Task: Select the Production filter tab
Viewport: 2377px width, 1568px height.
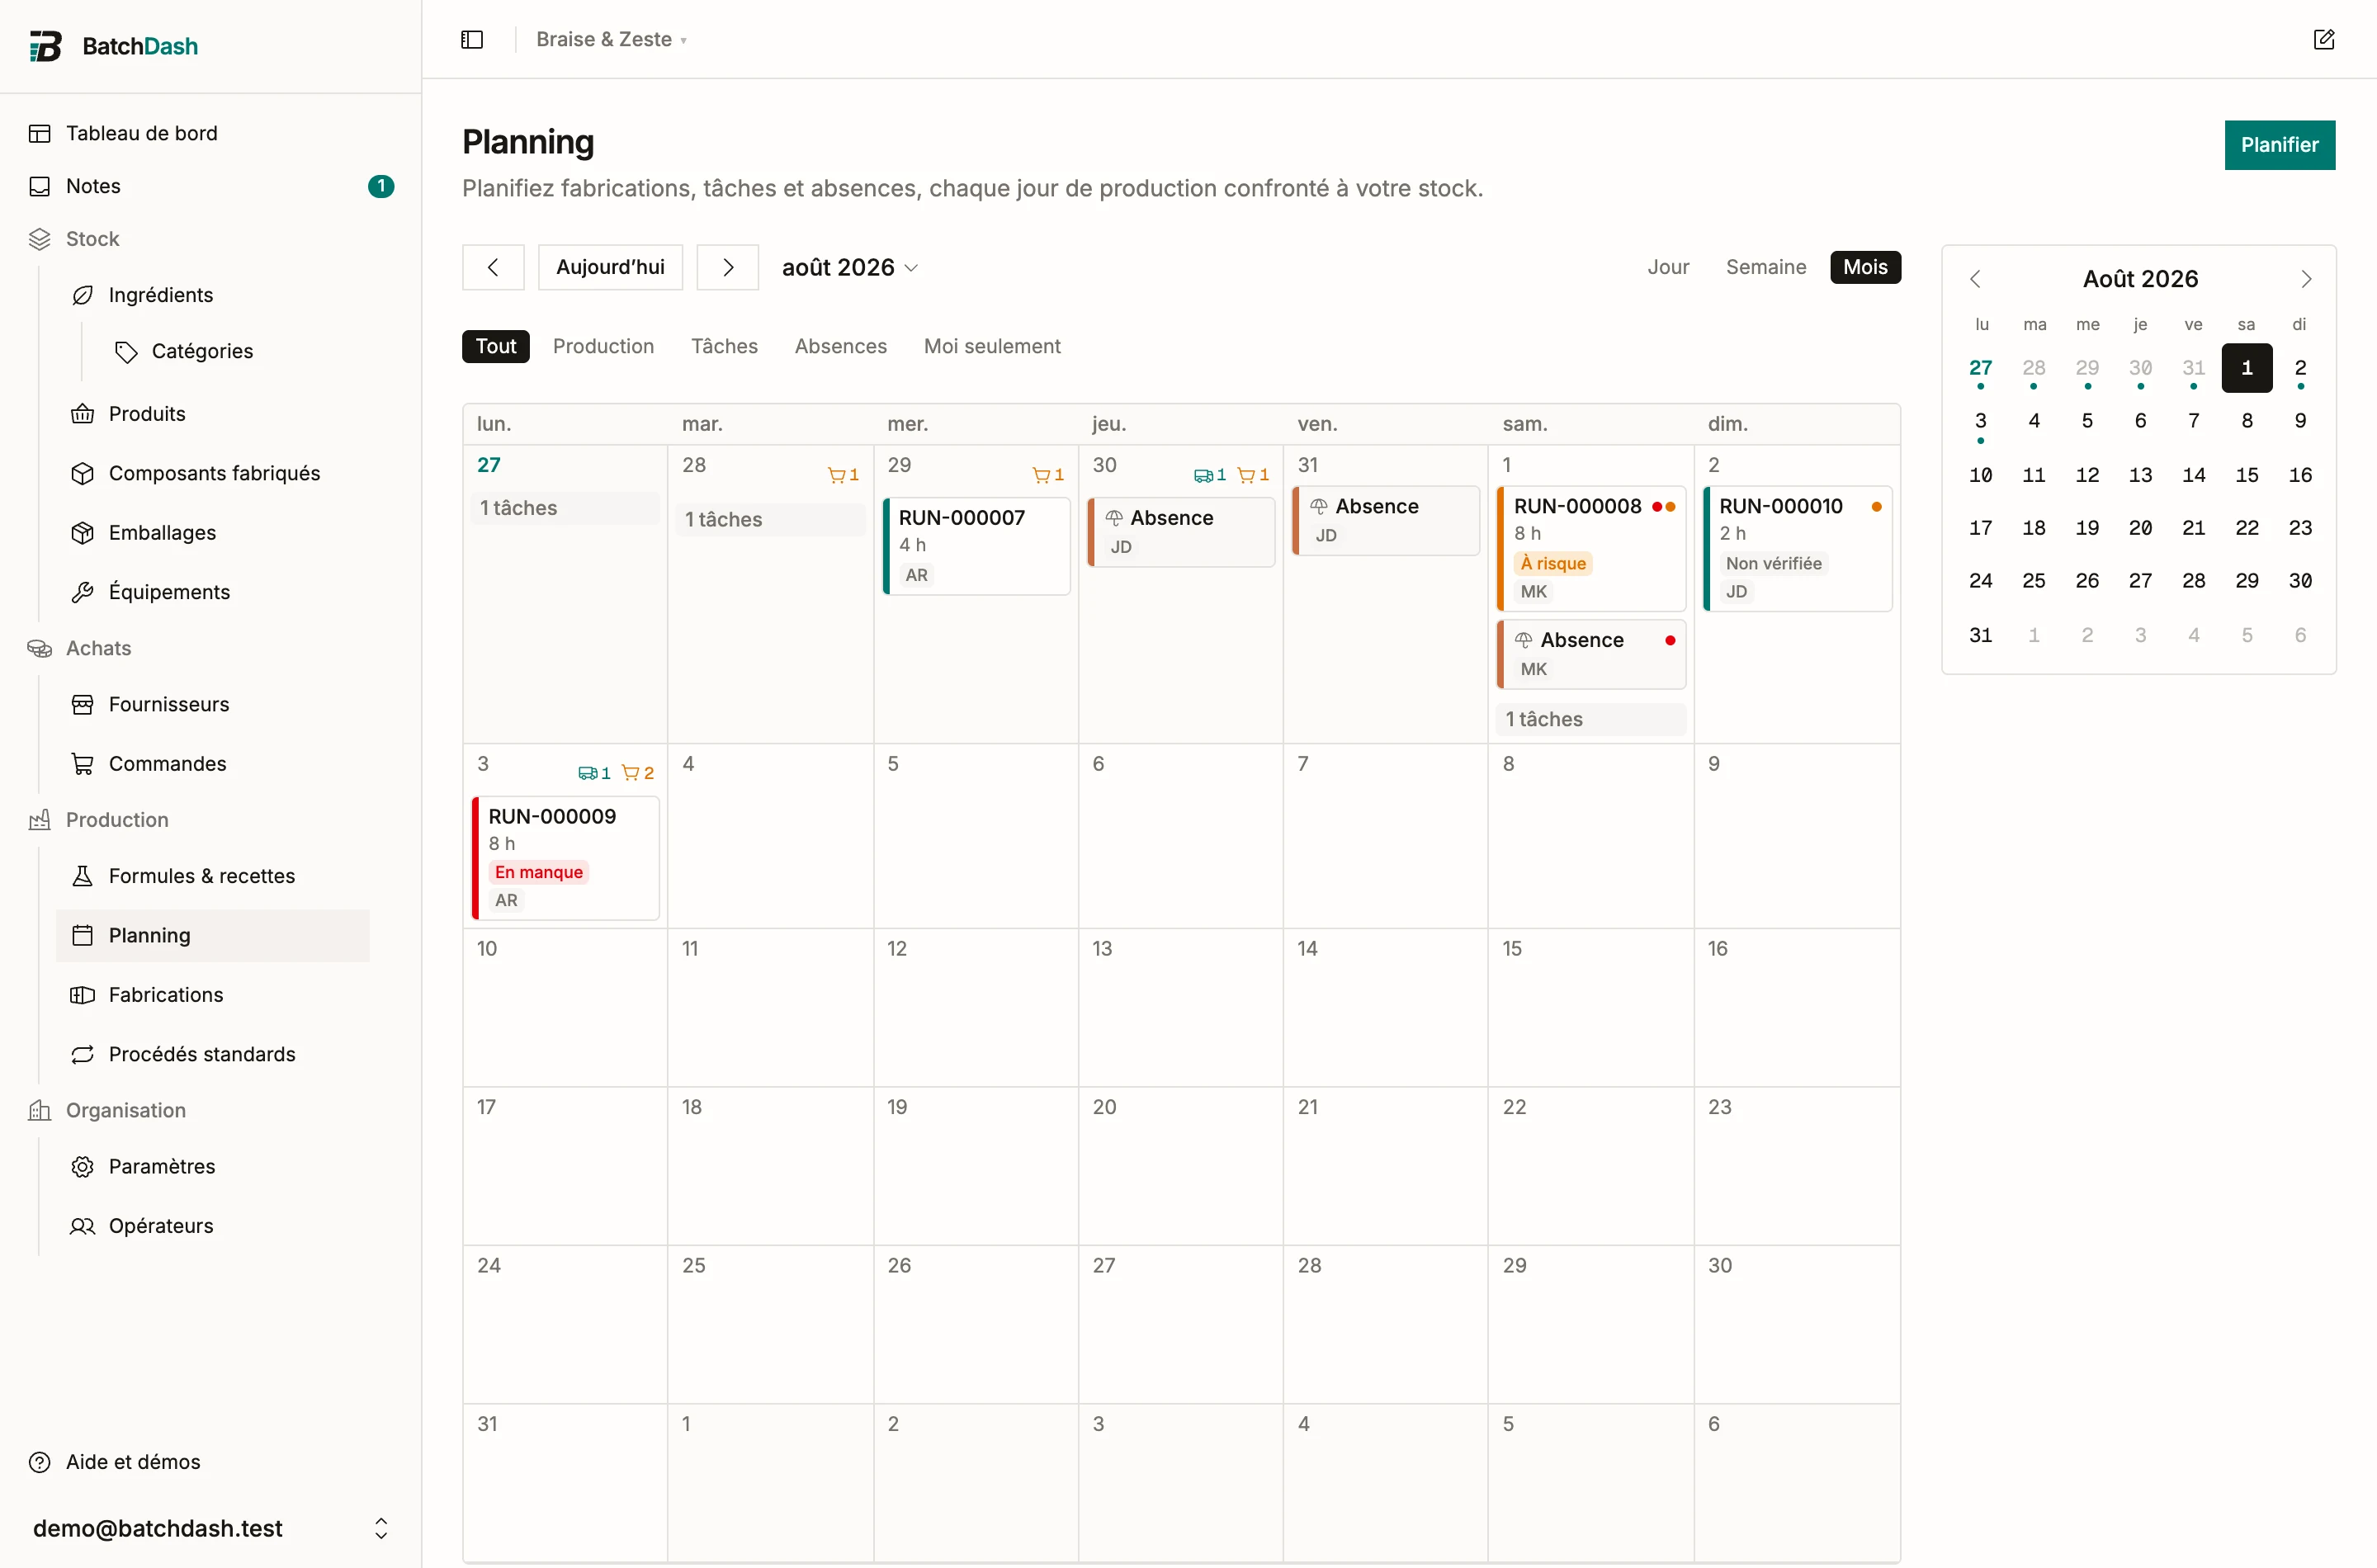Action: [603, 346]
